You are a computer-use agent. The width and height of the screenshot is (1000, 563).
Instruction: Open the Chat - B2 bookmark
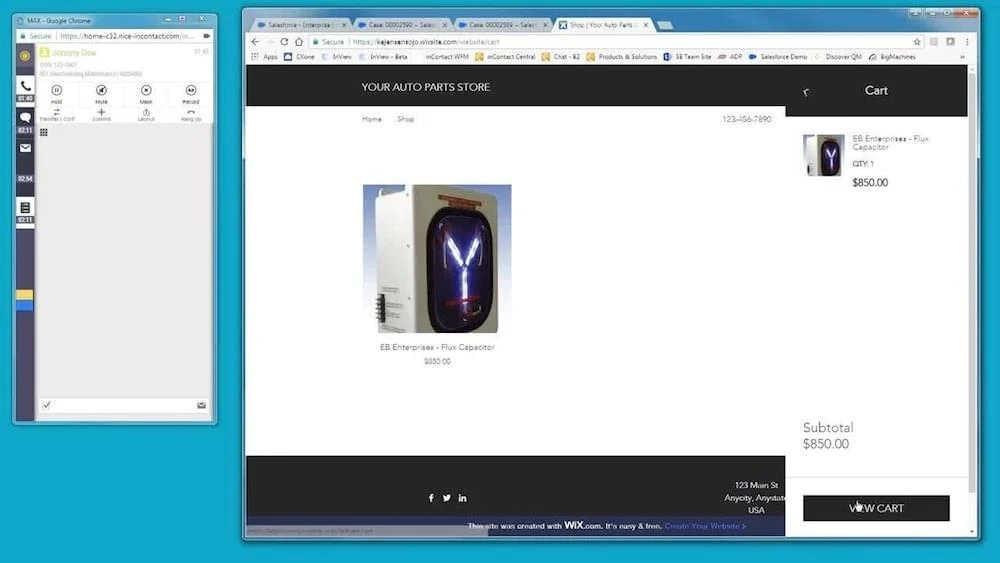click(x=561, y=57)
